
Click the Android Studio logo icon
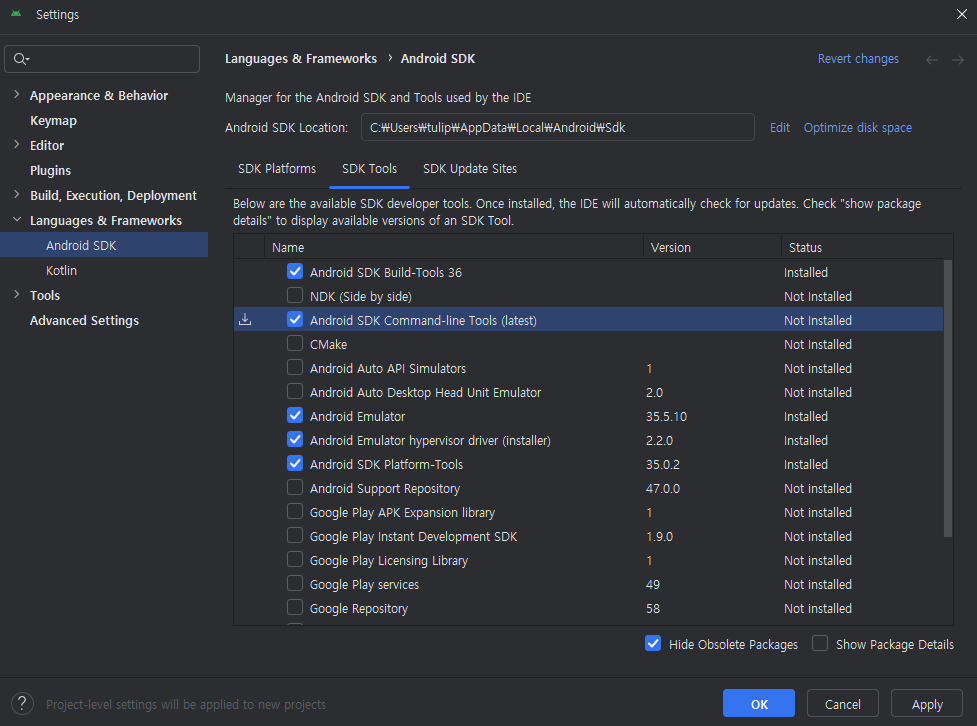16,14
